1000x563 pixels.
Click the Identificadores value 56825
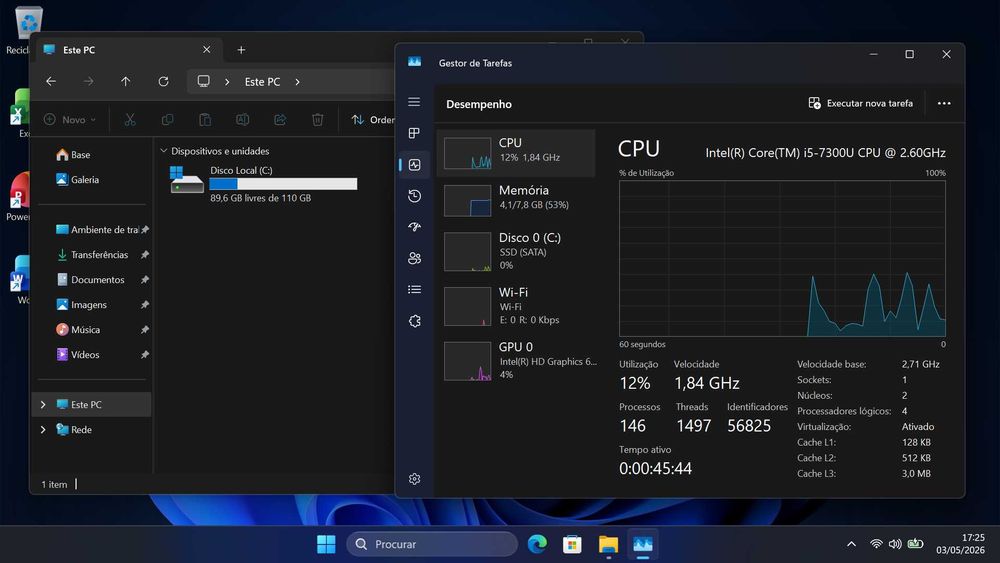click(x=749, y=426)
